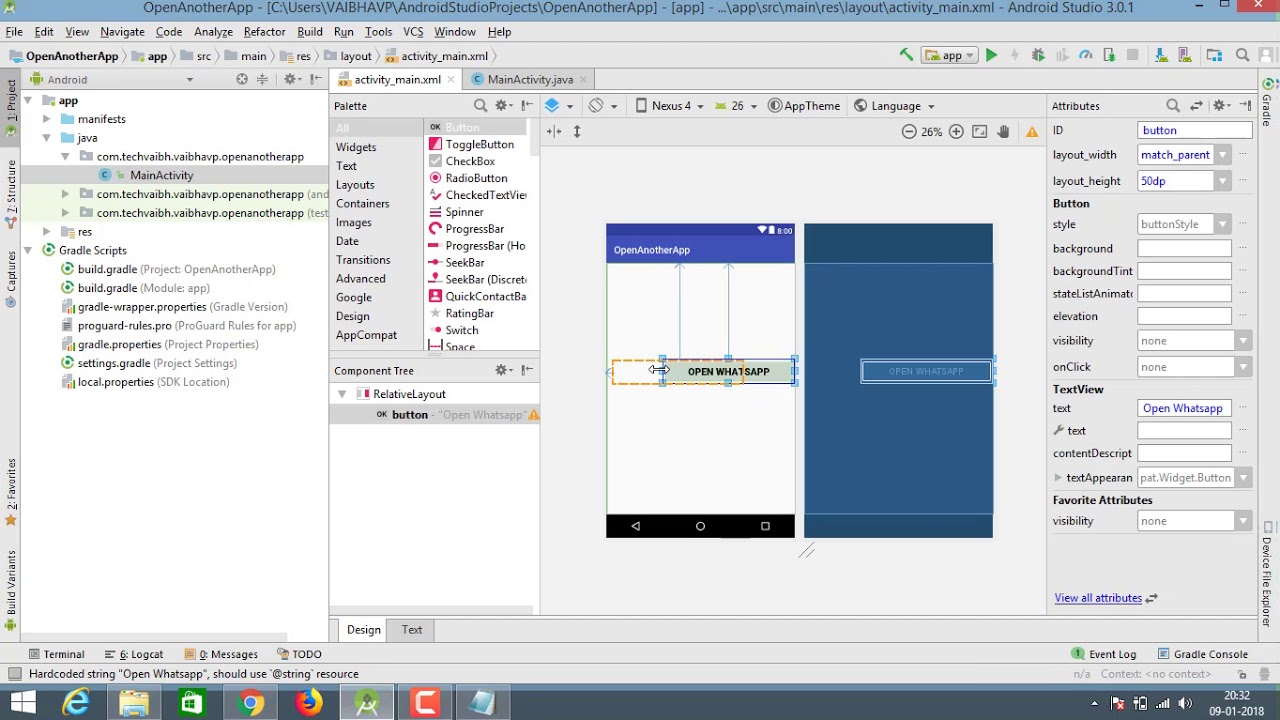Viewport: 1280px width, 720px height.
Task: Open the Attributes gear menu
Action: tap(1221, 105)
